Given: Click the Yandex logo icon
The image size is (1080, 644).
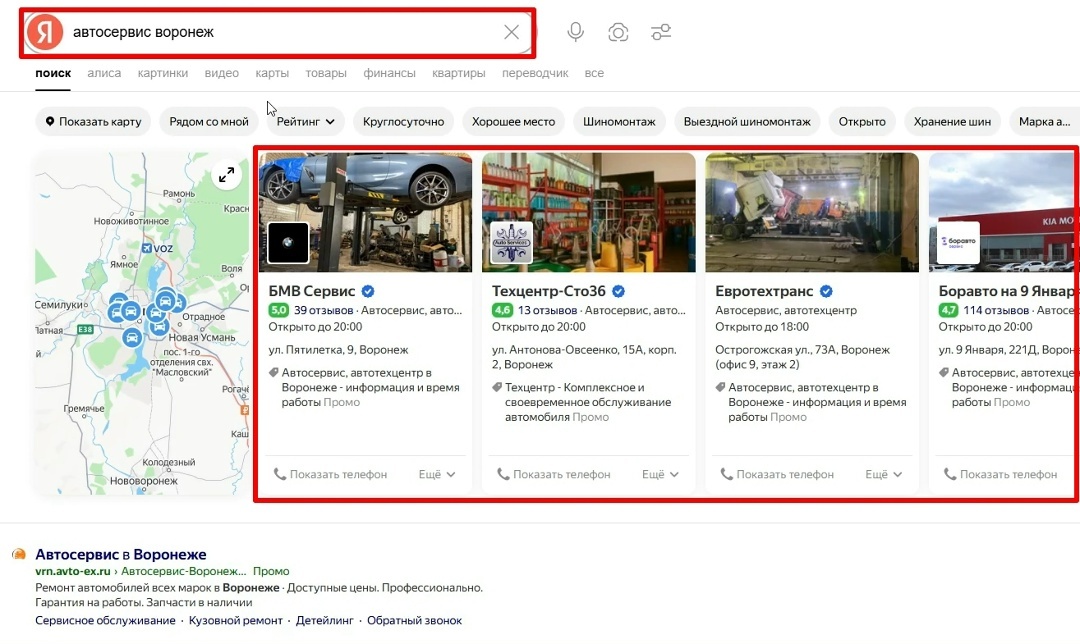Looking at the screenshot, I should click(45, 32).
